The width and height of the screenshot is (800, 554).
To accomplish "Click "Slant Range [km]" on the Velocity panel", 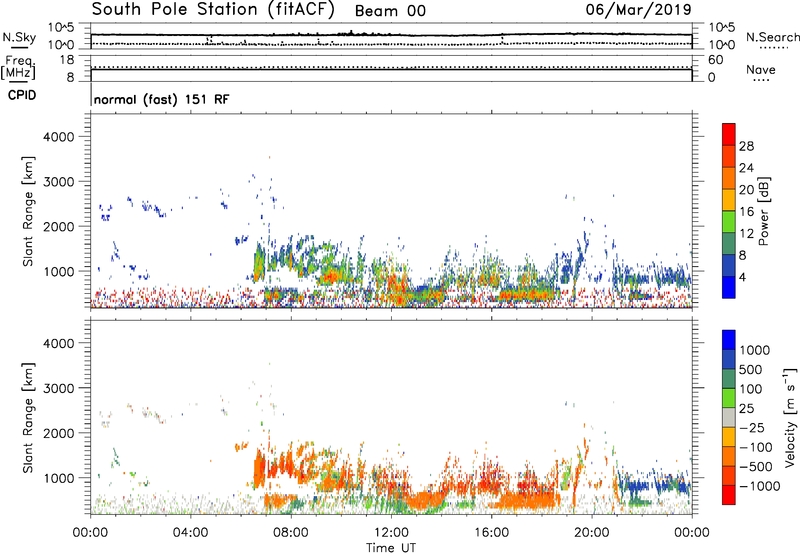I will pyautogui.click(x=28, y=417).
